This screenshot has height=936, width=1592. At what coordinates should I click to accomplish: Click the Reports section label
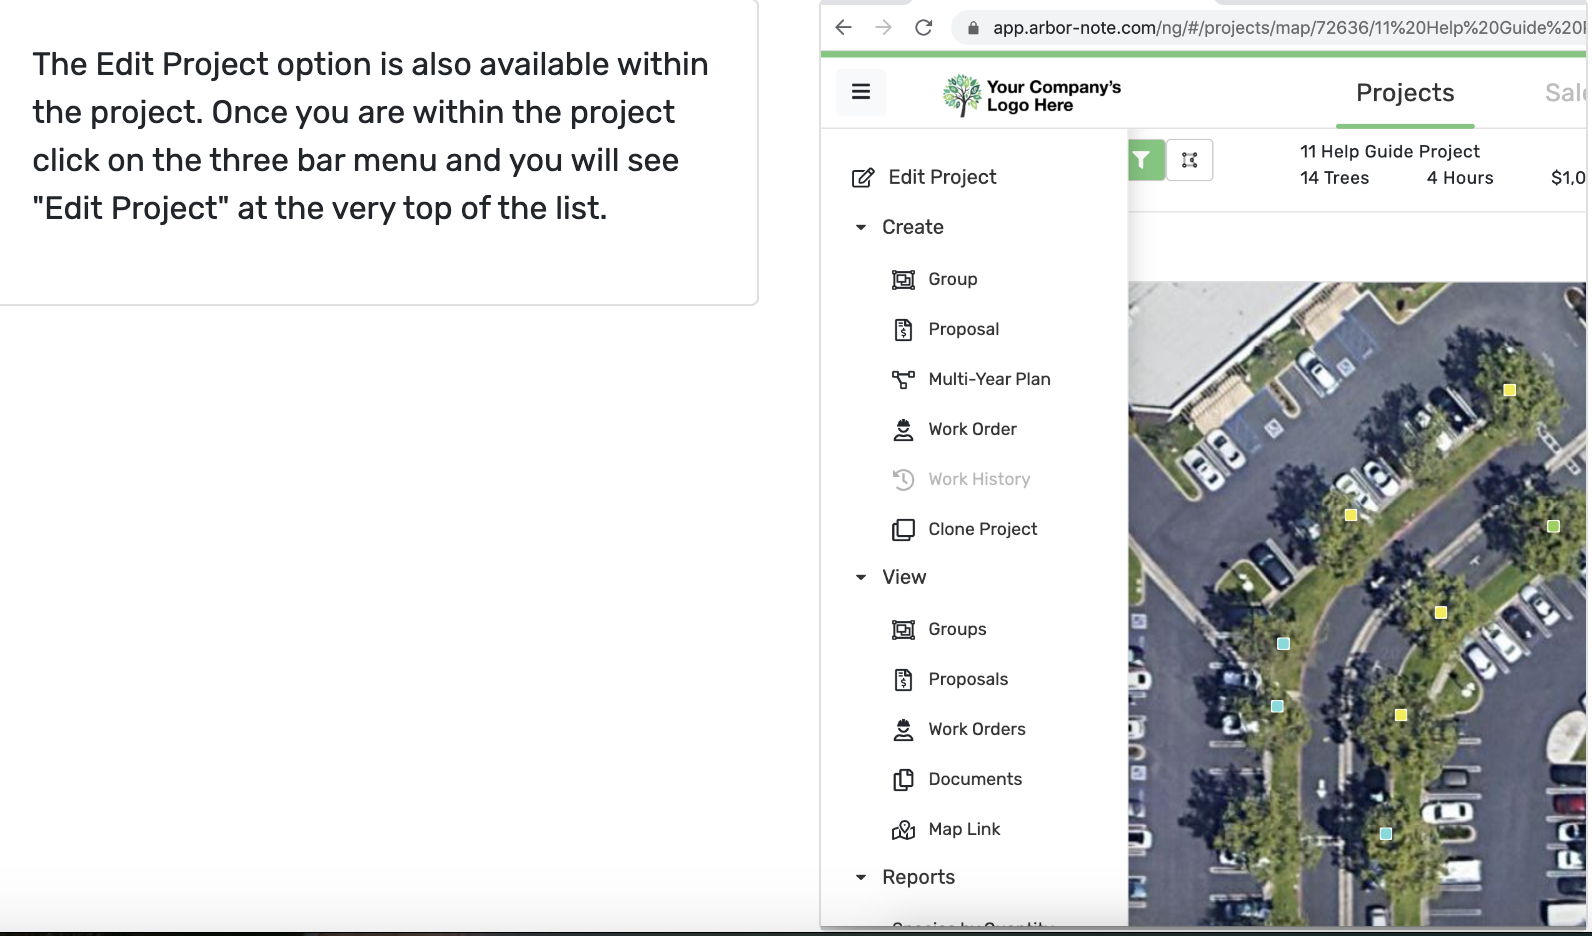918,878
